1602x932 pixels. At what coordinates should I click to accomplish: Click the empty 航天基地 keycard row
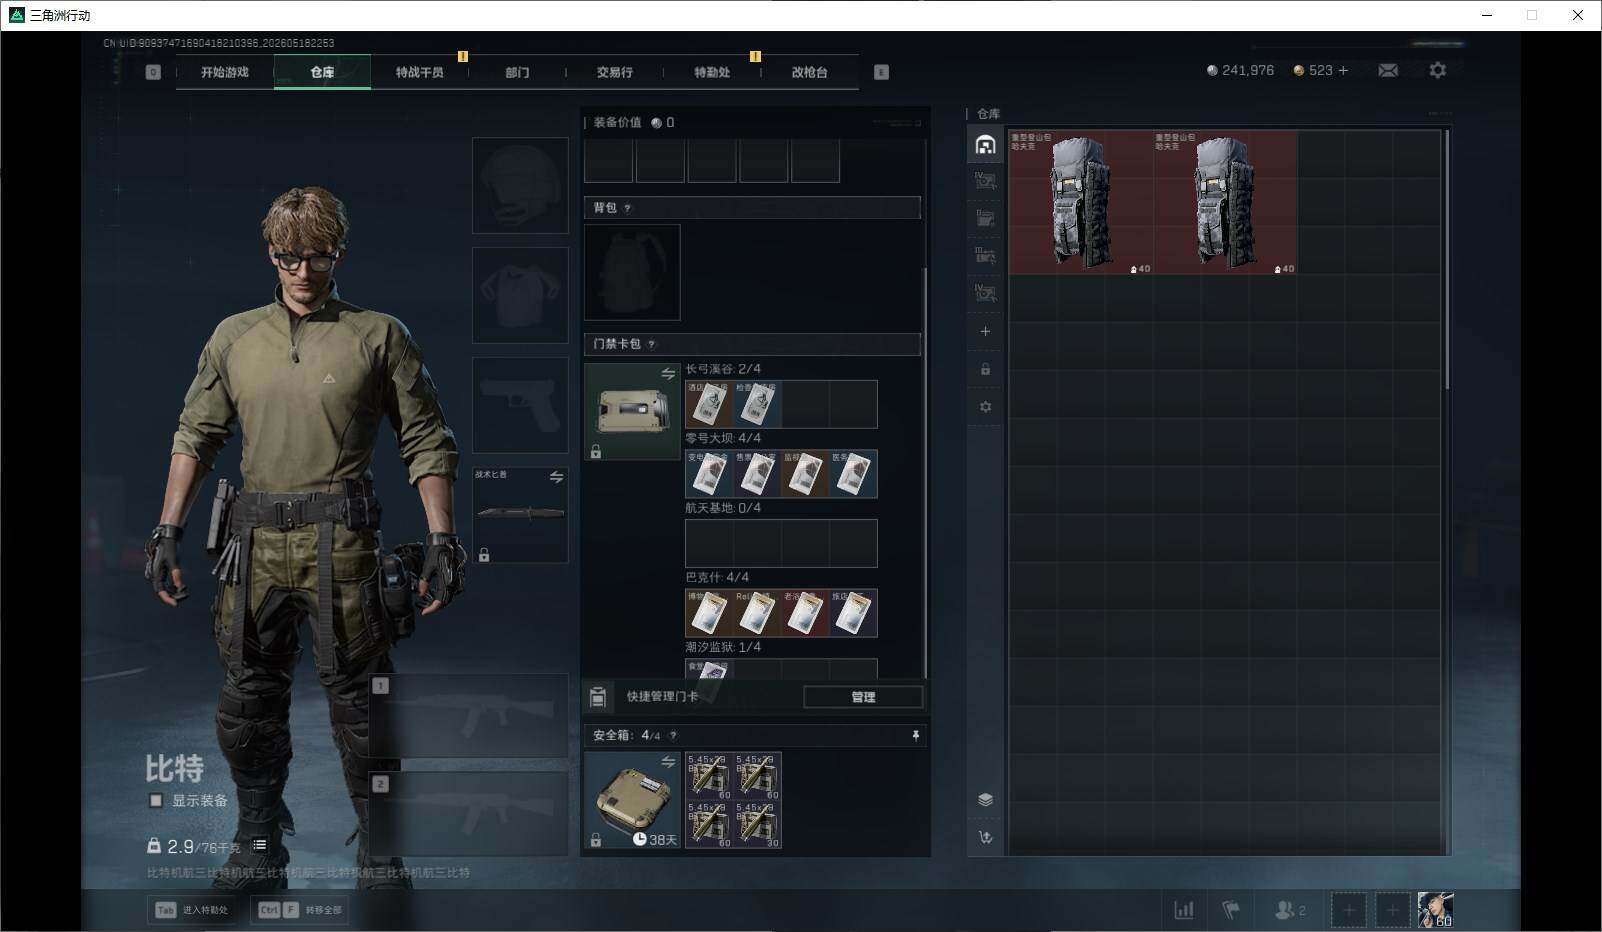click(x=781, y=543)
